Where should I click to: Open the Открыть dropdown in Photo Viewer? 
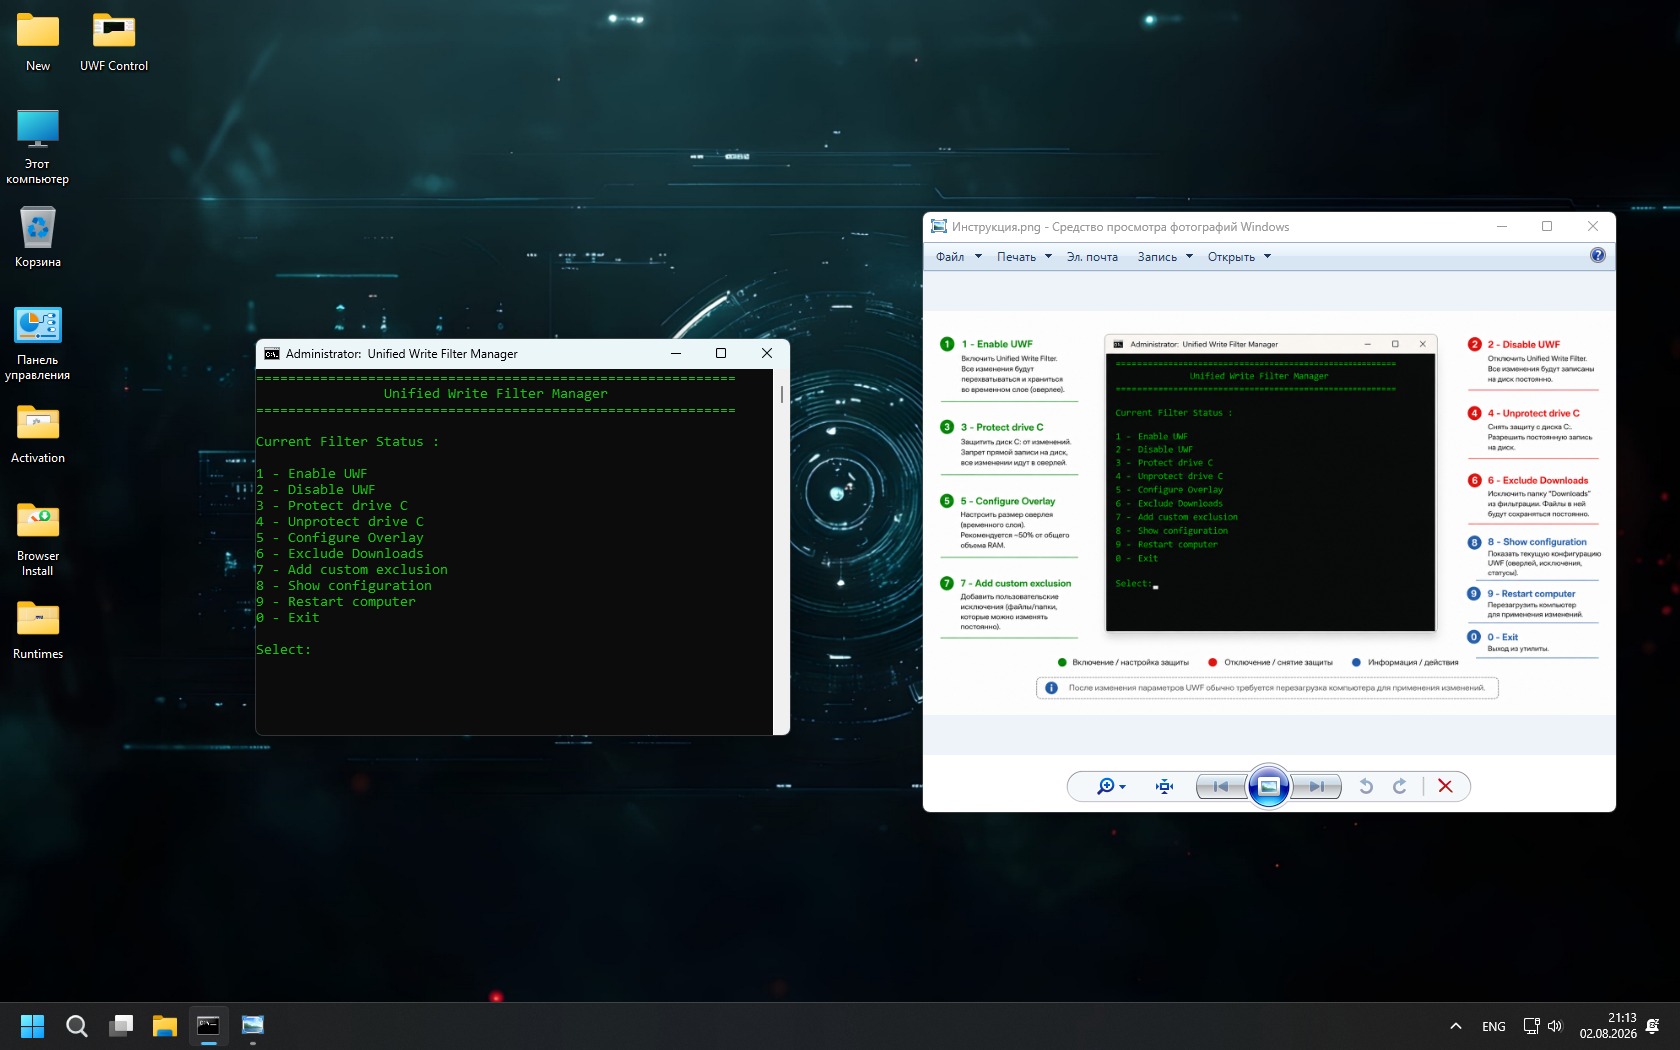point(1239,257)
